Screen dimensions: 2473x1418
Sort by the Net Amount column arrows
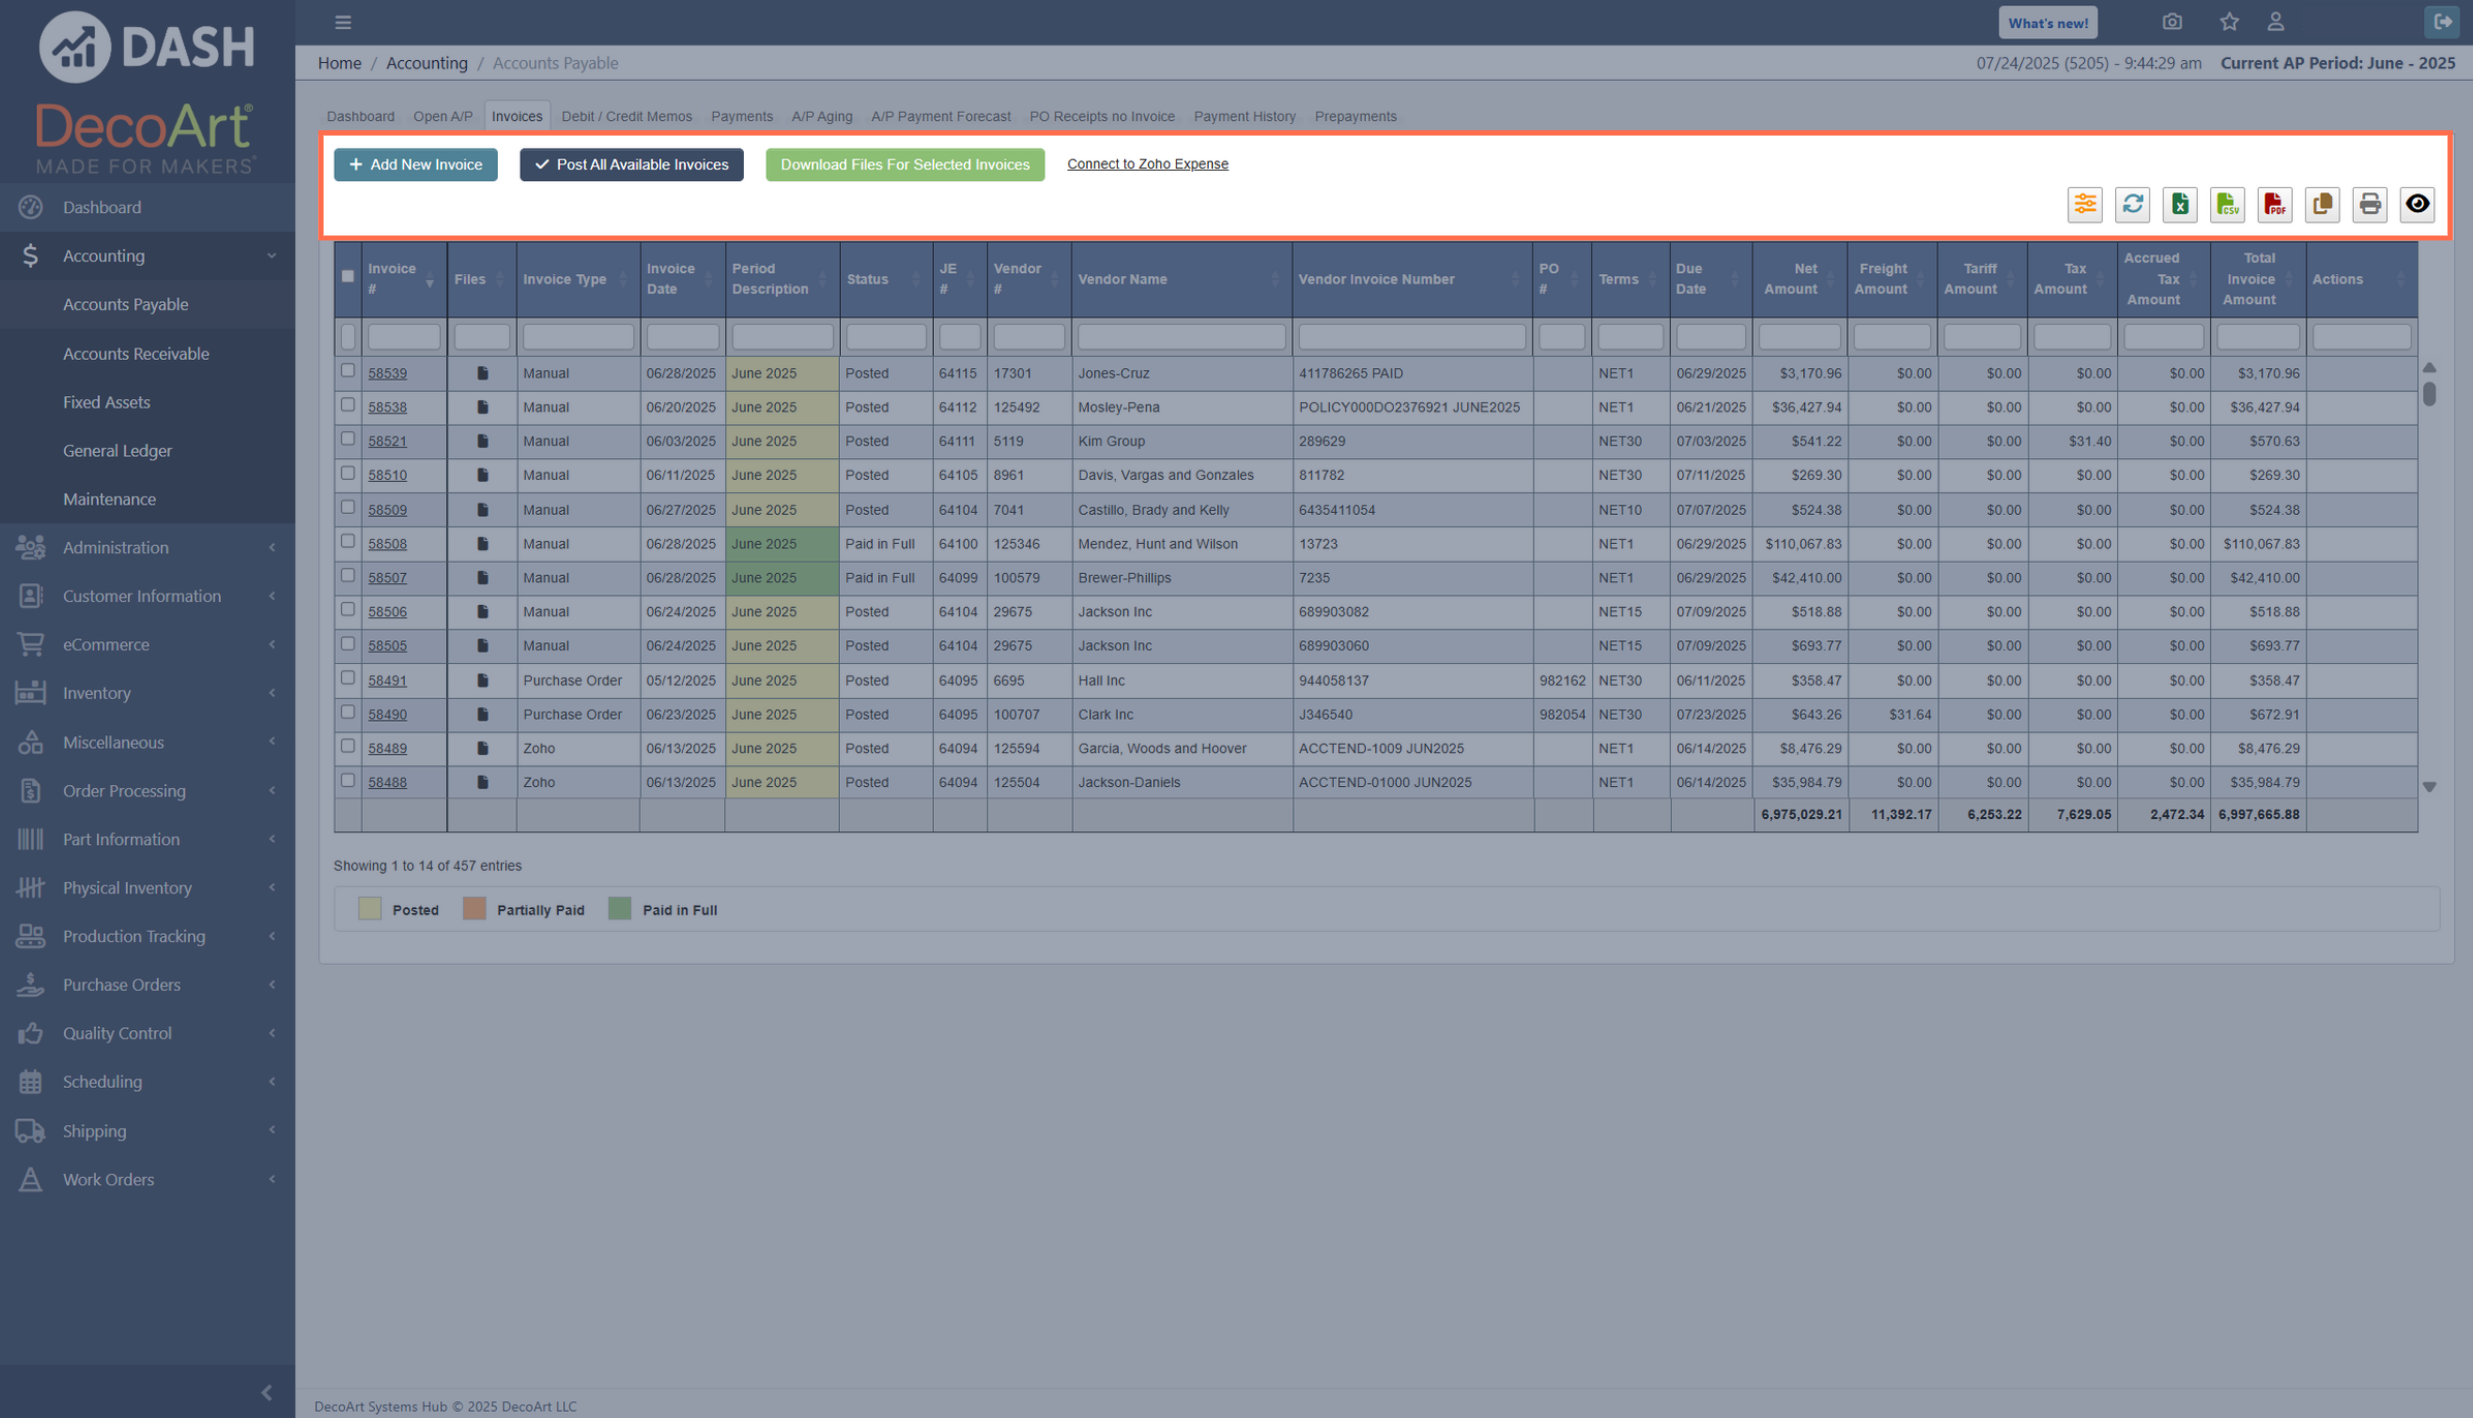1834,278
